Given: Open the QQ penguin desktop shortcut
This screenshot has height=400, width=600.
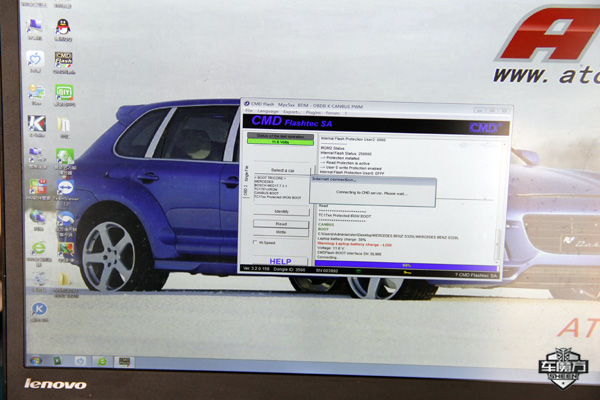Looking at the screenshot, I should tap(63, 29).
